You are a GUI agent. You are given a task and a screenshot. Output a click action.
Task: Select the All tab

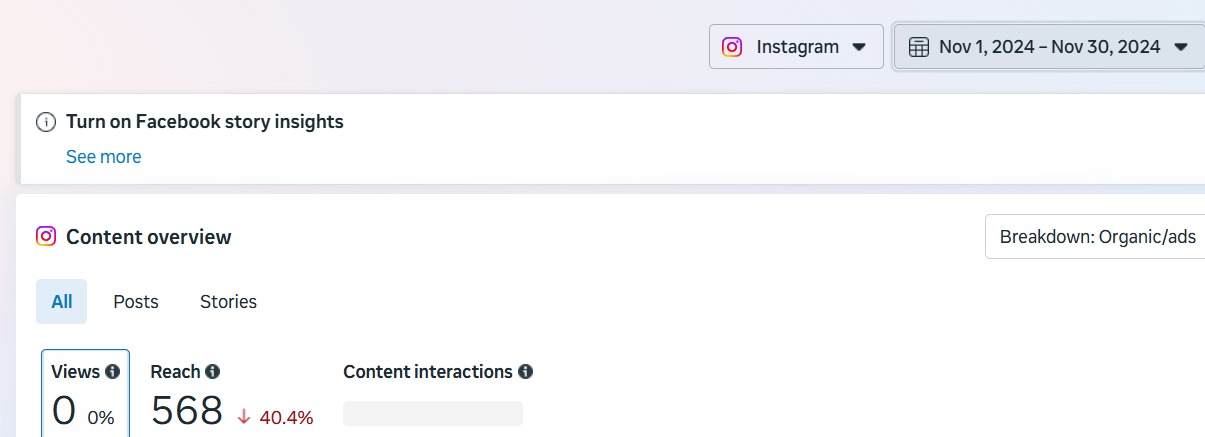click(x=62, y=302)
